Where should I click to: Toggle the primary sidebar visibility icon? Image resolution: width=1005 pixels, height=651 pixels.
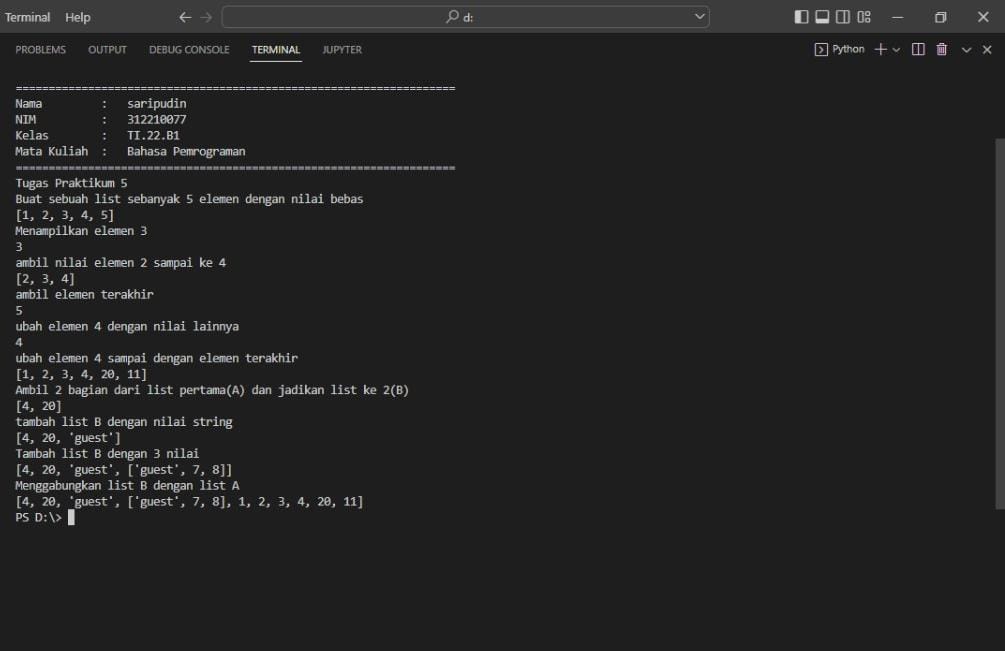pos(801,17)
